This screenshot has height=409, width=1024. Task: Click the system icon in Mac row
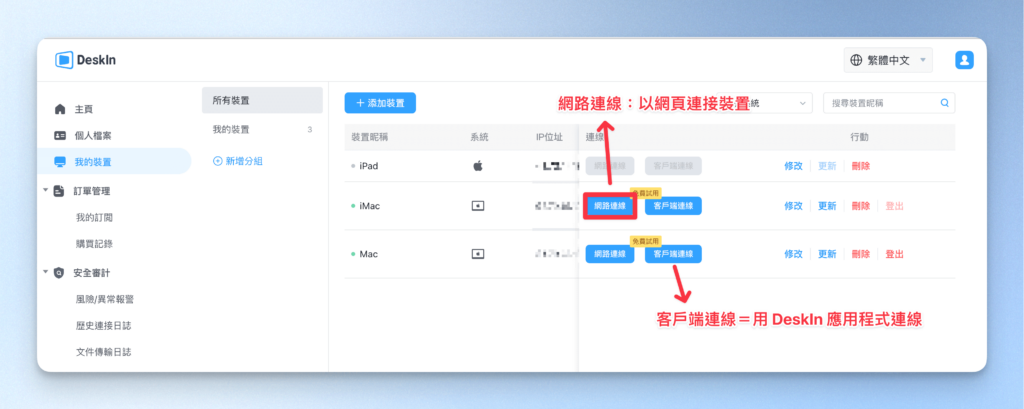click(x=478, y=254)
